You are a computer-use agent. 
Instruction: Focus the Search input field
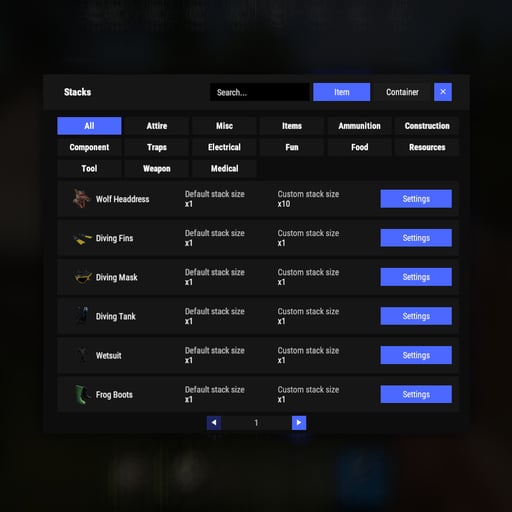point(259,92)
